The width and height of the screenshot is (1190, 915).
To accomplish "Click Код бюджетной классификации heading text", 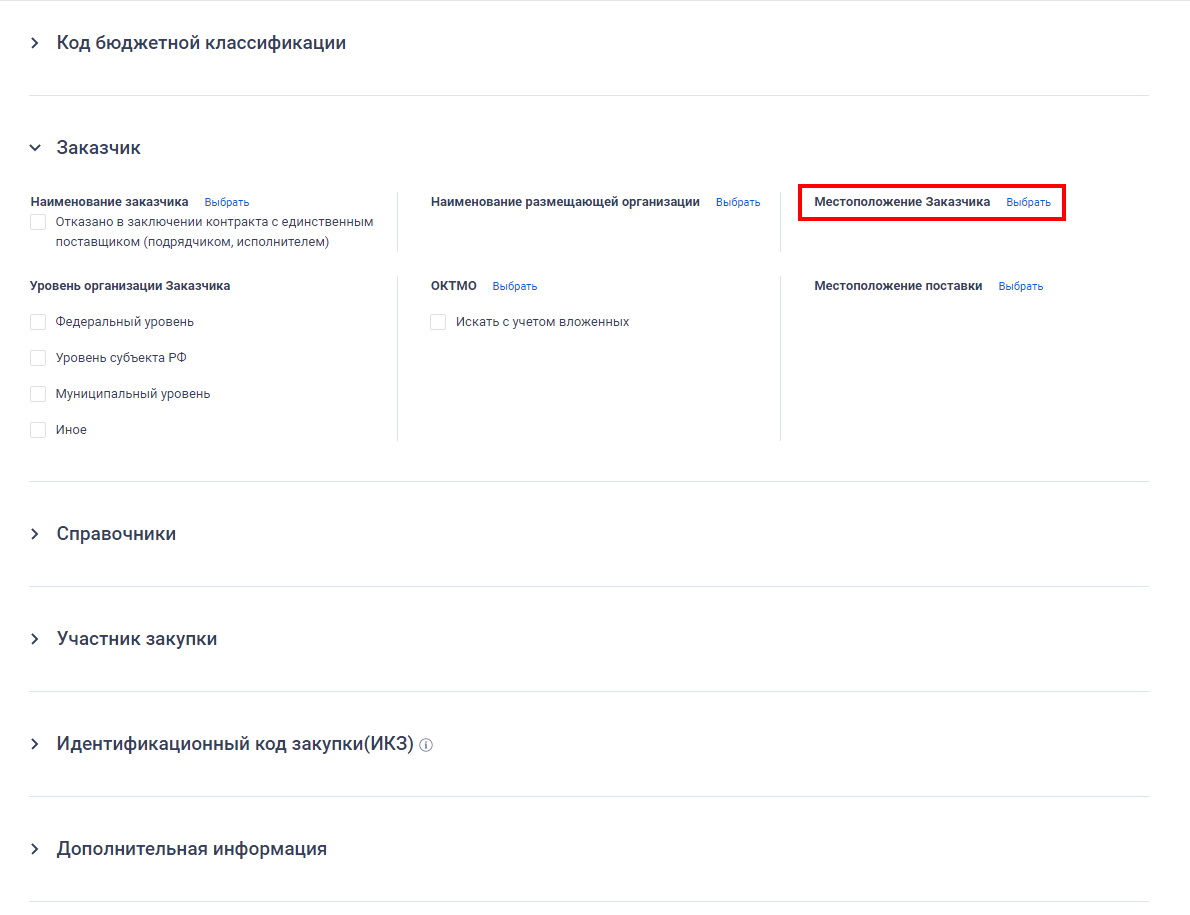I will click(x=201, y=43).
